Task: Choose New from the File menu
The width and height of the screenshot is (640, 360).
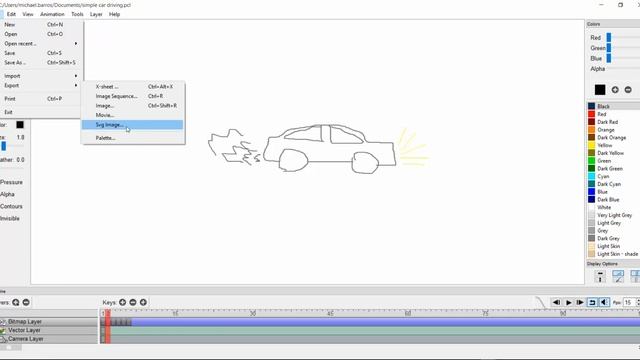Action: pyautogui.click(x=41, y=24)
